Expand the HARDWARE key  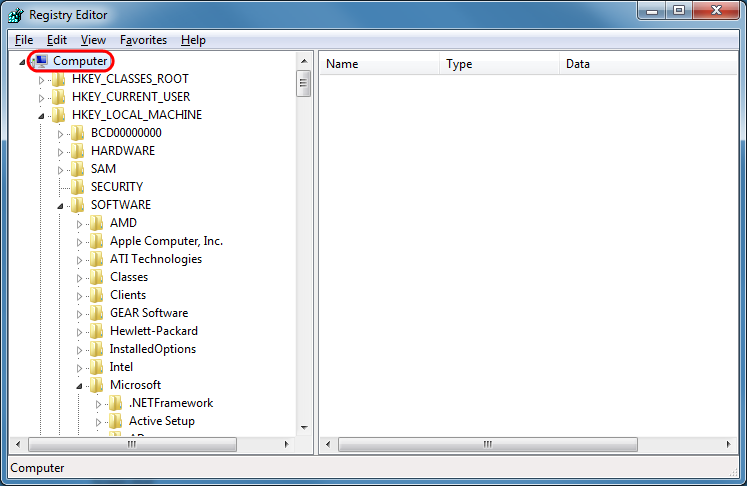click(61, 152)
